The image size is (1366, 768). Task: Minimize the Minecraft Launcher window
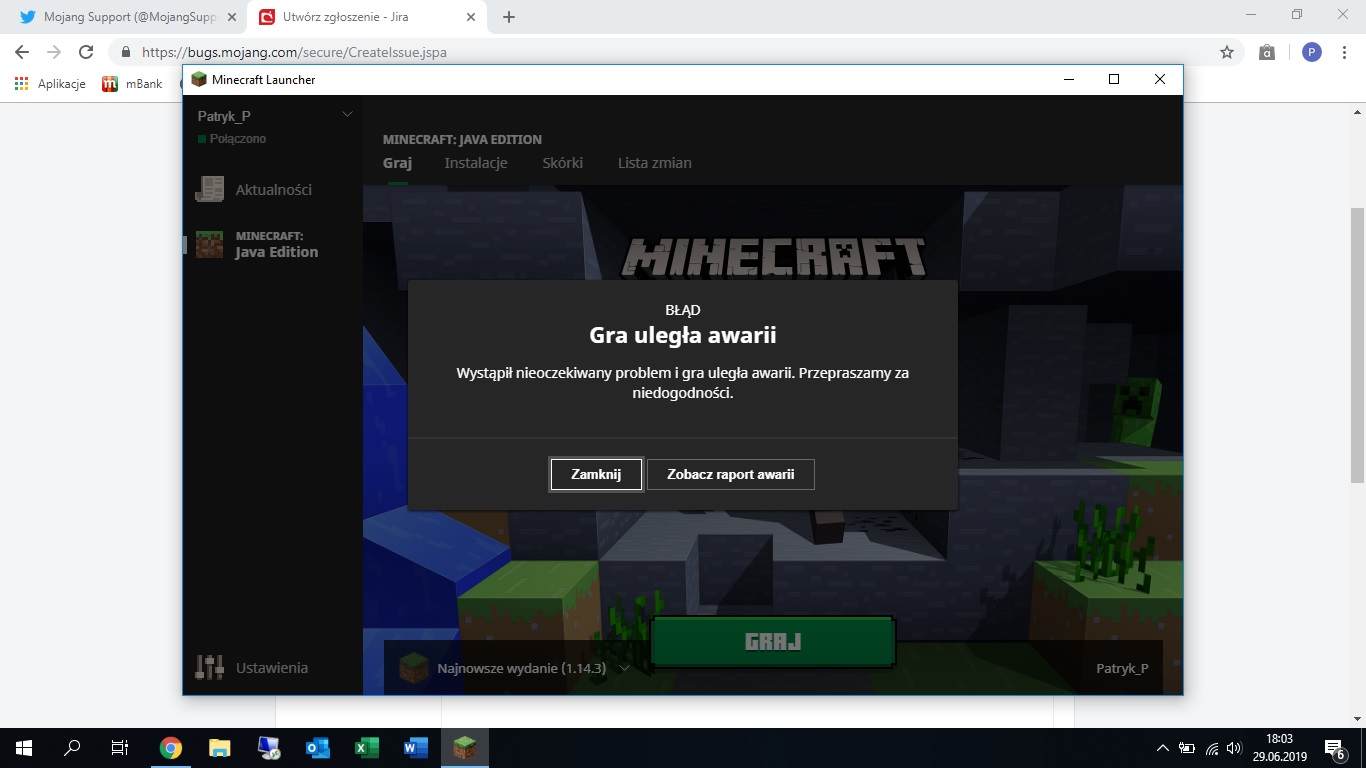point(1069,80)
